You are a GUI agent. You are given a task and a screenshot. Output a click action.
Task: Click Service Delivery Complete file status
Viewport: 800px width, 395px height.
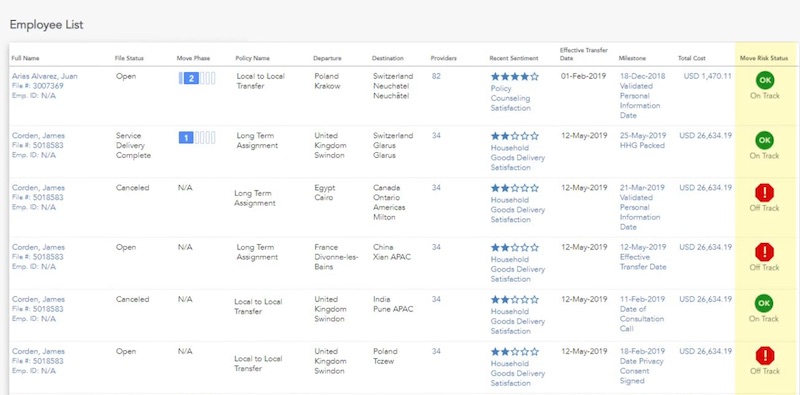pyautogui.click(x=133, y=145)
